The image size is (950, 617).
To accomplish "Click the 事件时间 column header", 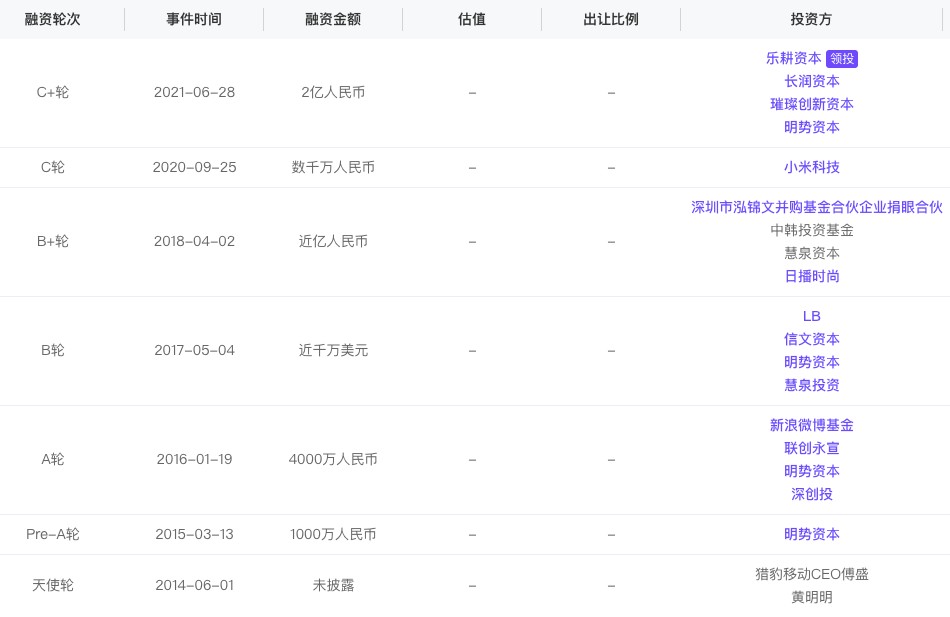I will click(194, 19).
